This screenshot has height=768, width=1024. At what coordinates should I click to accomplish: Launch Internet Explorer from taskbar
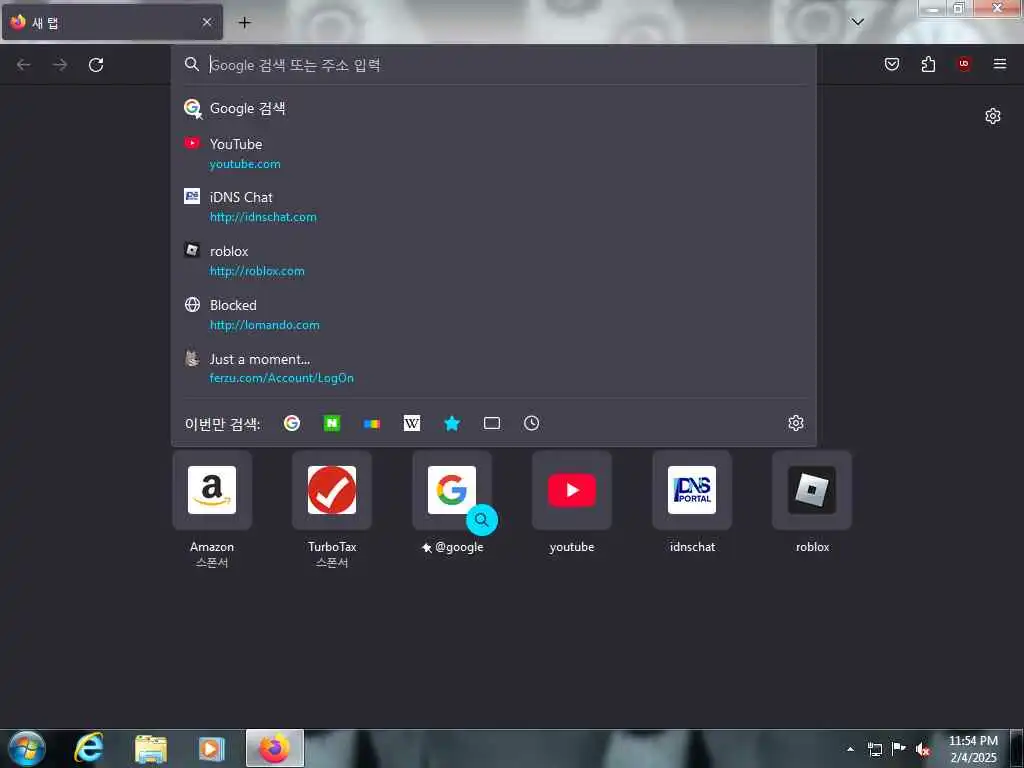[88, 748]
